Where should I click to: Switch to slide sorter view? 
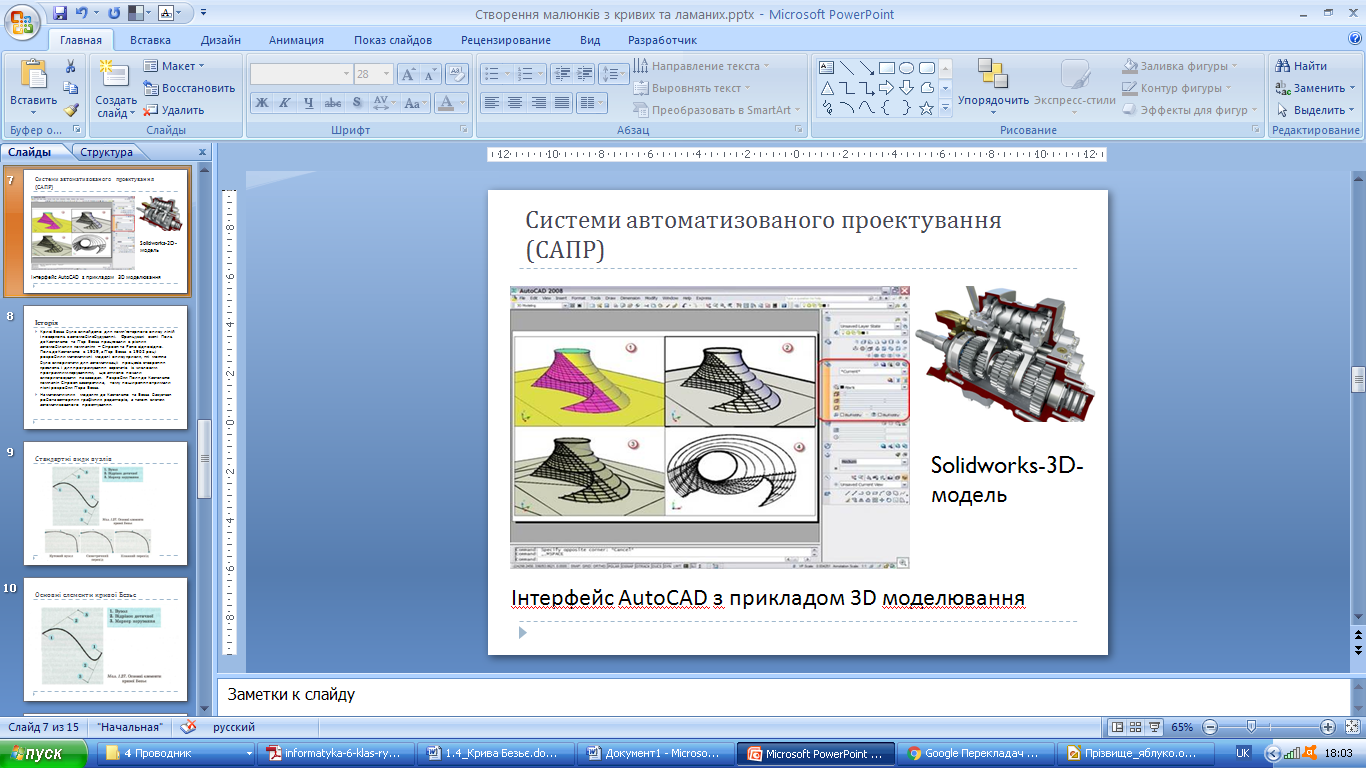pos(1137,727)
